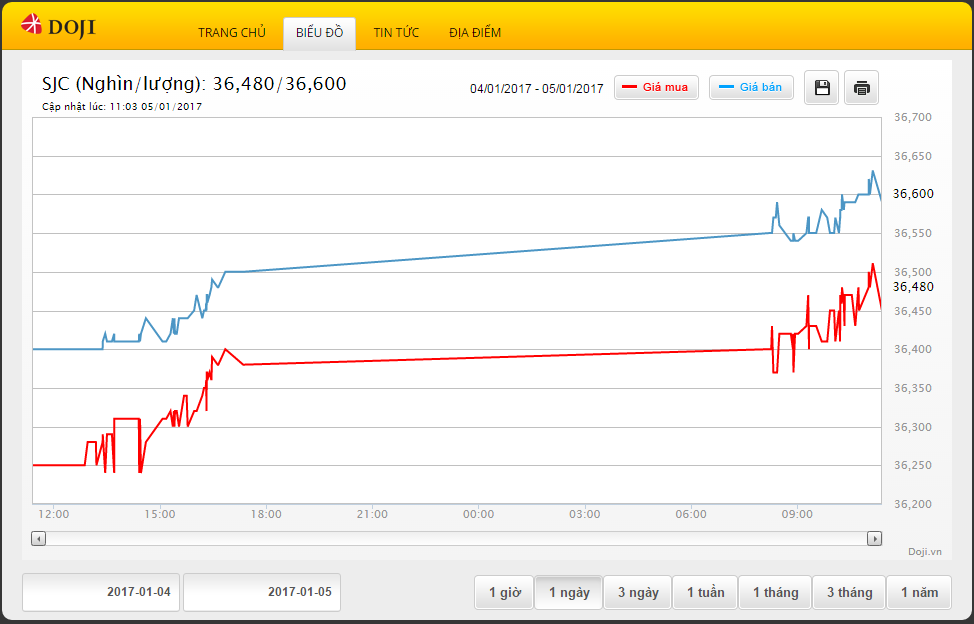Choose the 3 ngày time range
Image resolution: width=974 pixels, height=624 pixels.
[x=638, y=592]
